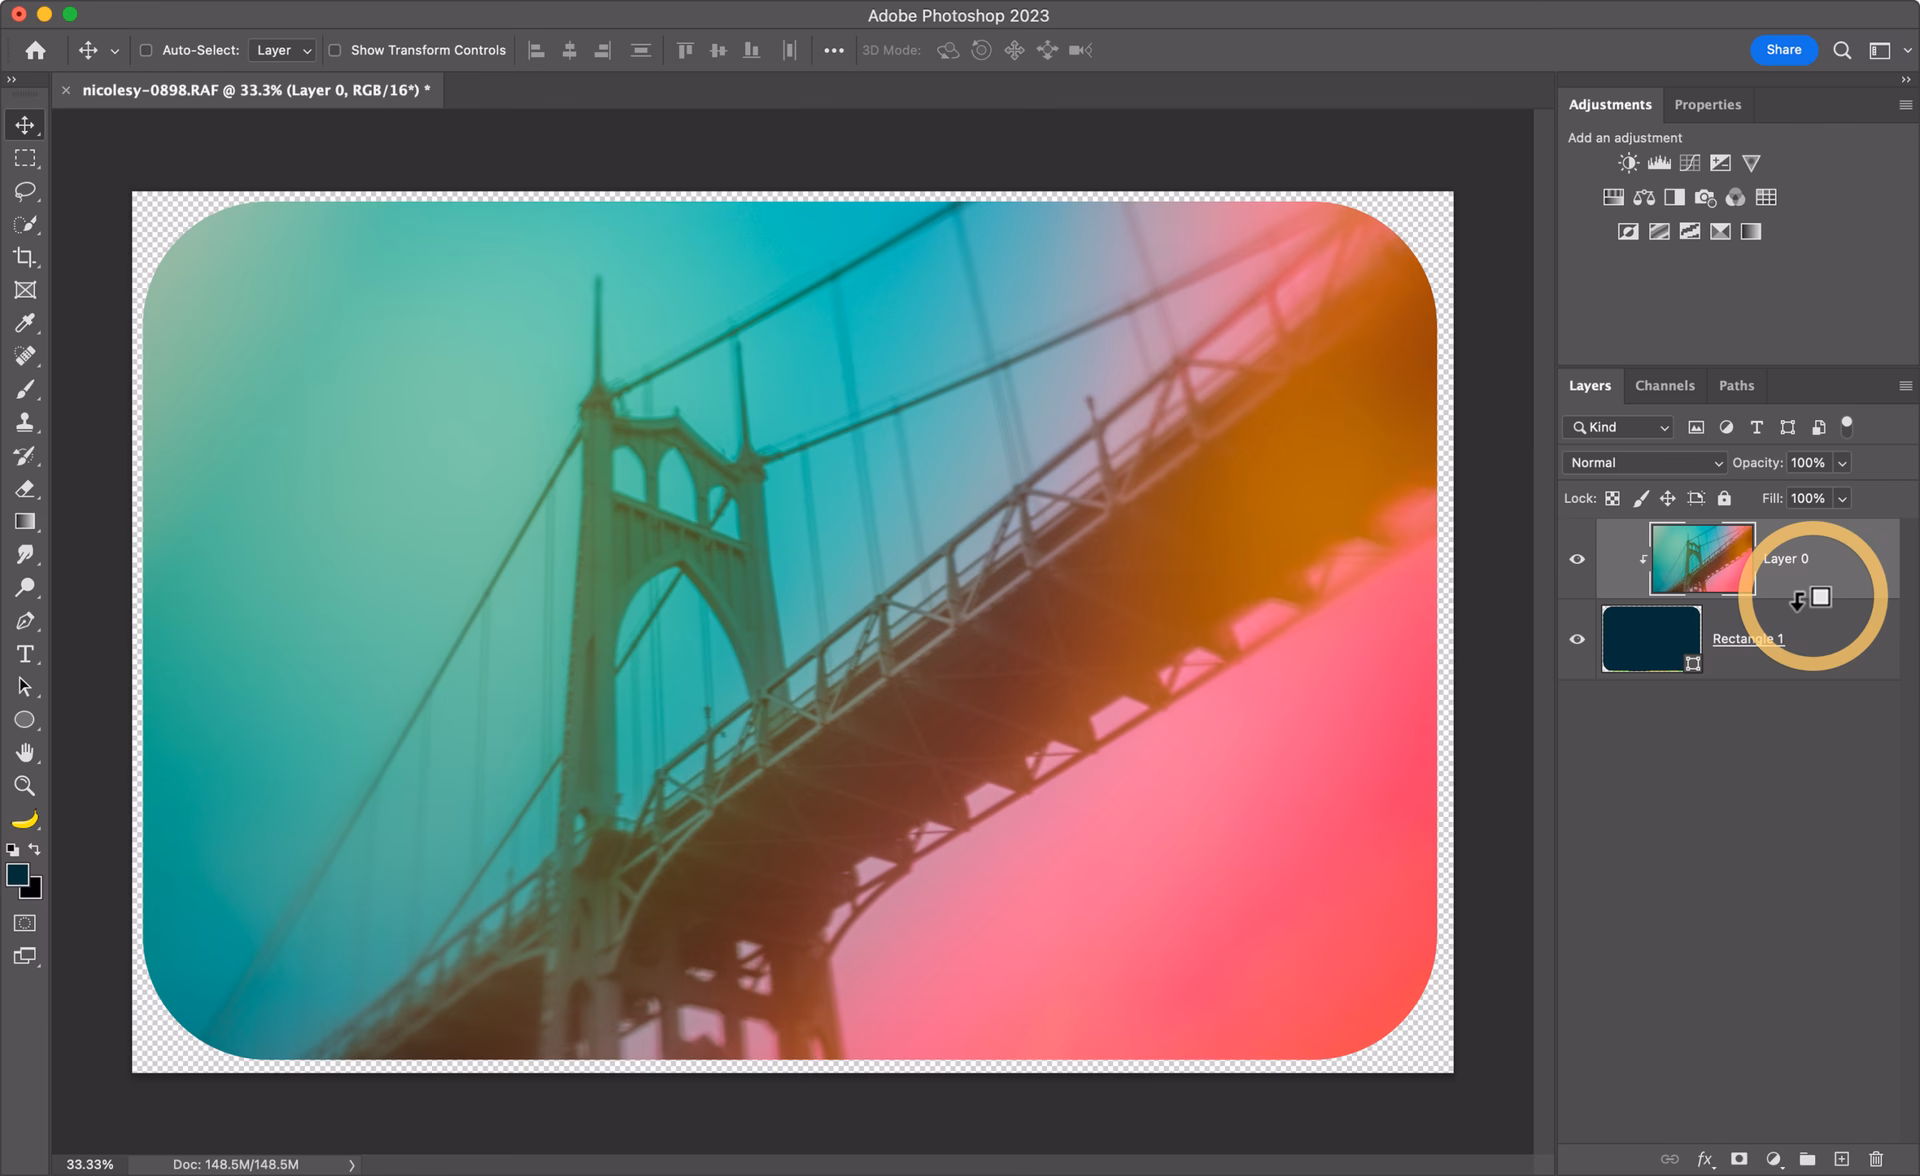This screenshot has width=1920, height=1176.
Task: Open the Properties tab
Action: 1708,104
